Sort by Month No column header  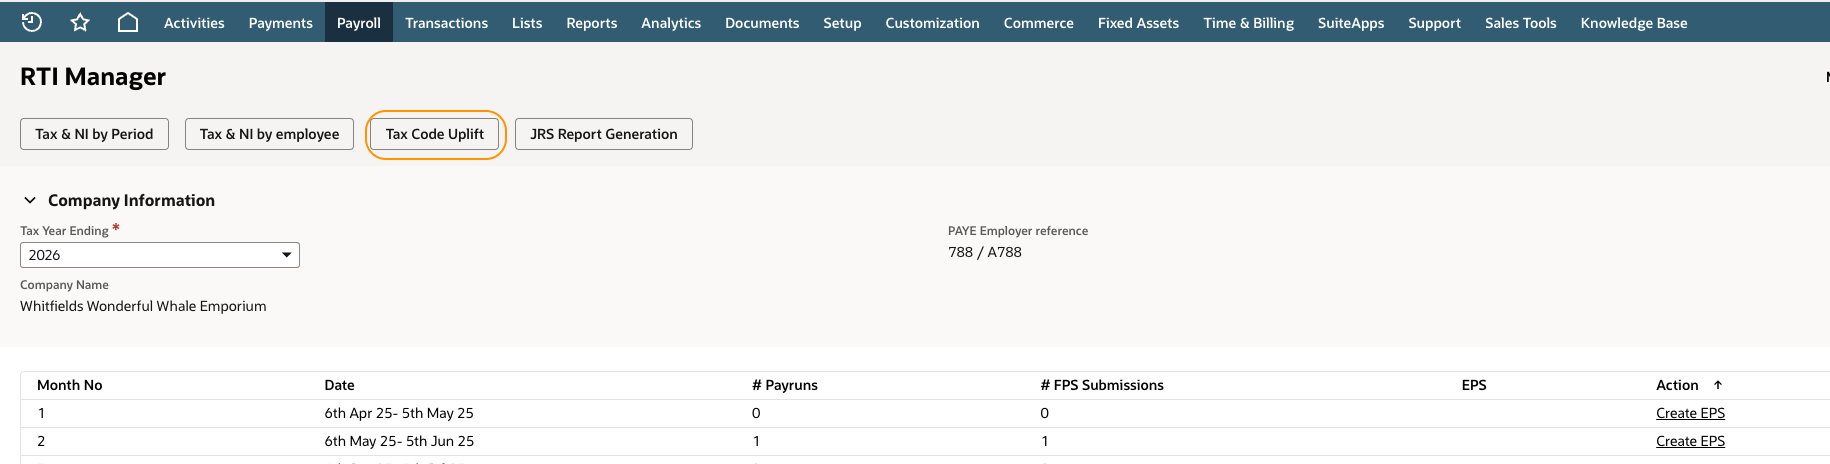[70, 385]
